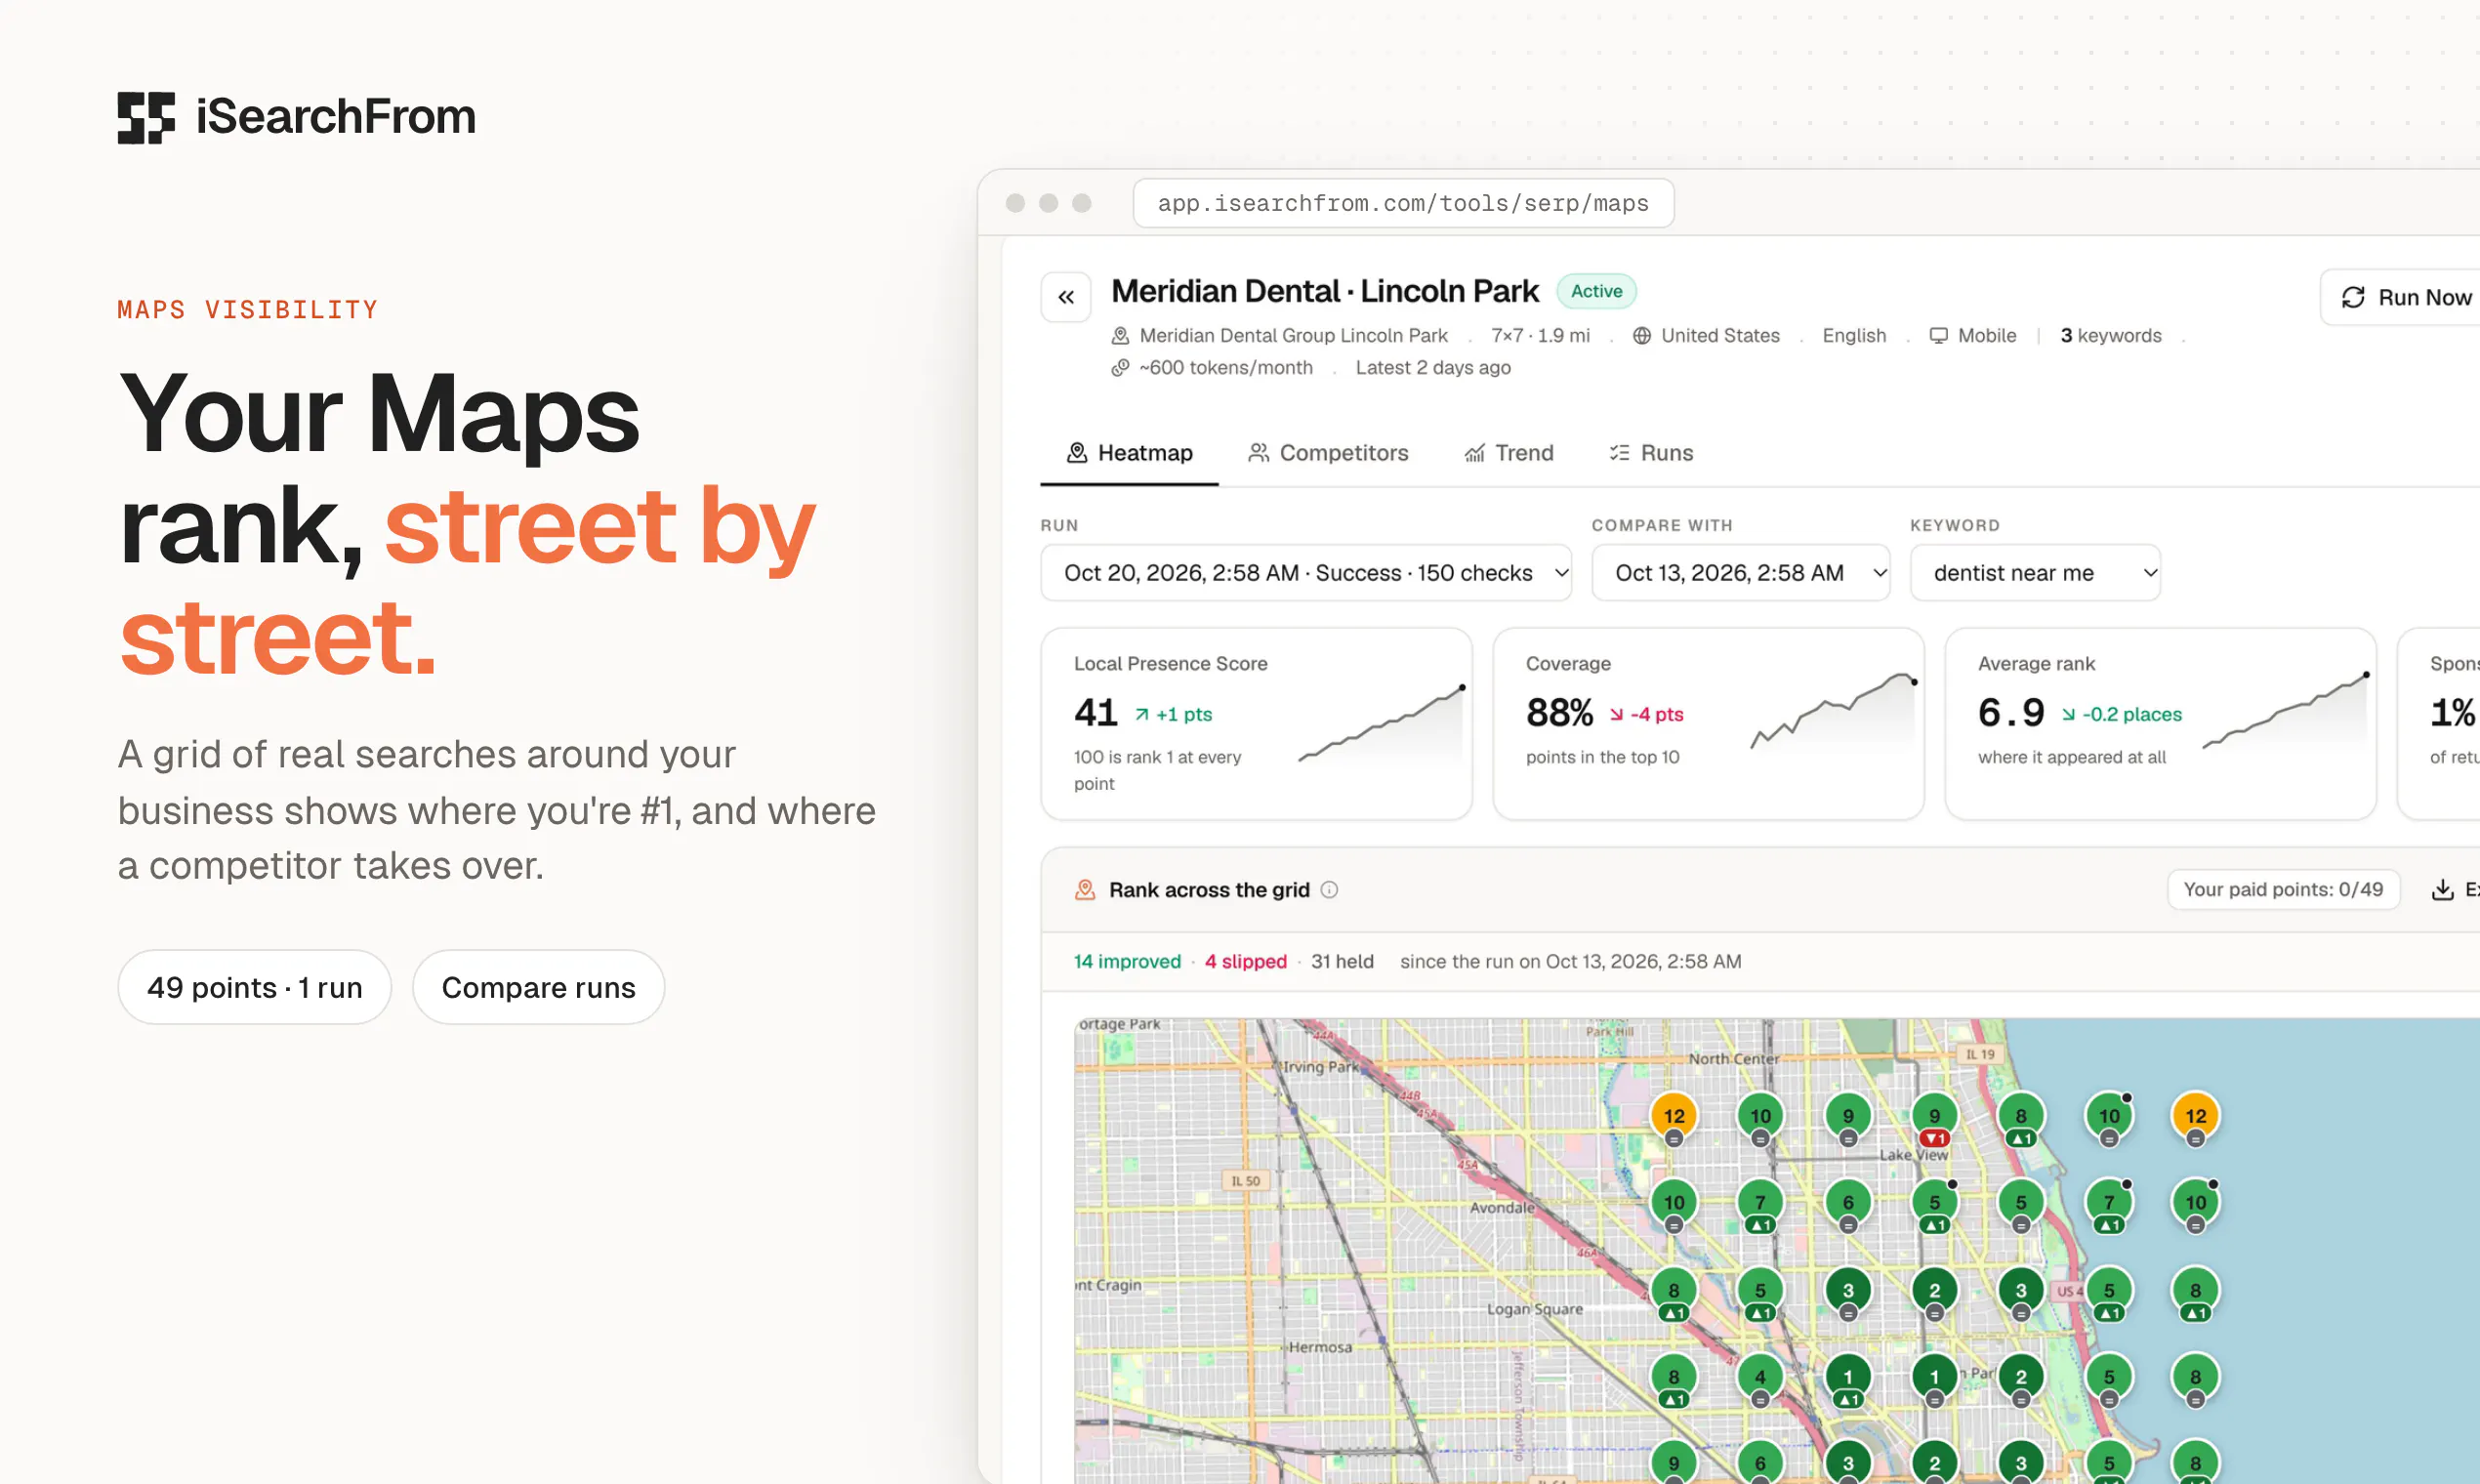
Task: Click Your paid points: 0/49 badge
Action: 2283,889
